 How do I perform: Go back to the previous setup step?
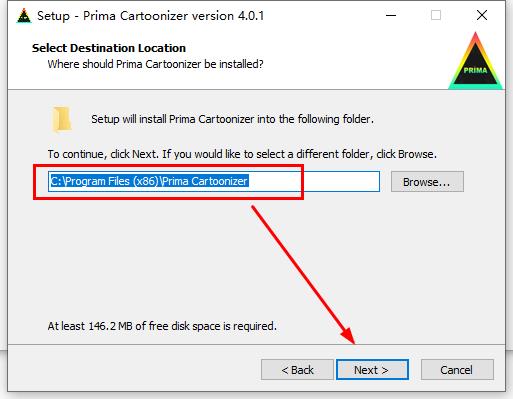[297, 370]
